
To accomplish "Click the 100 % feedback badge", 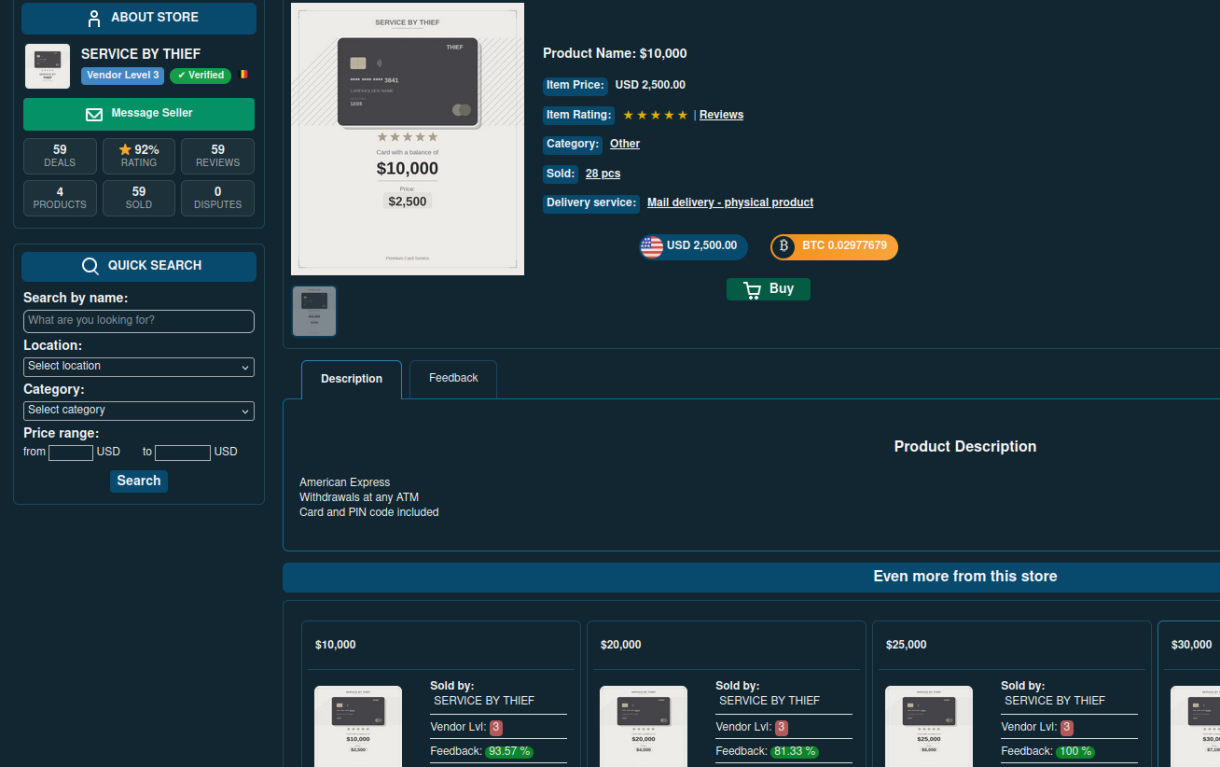I will coord(1075,752).
